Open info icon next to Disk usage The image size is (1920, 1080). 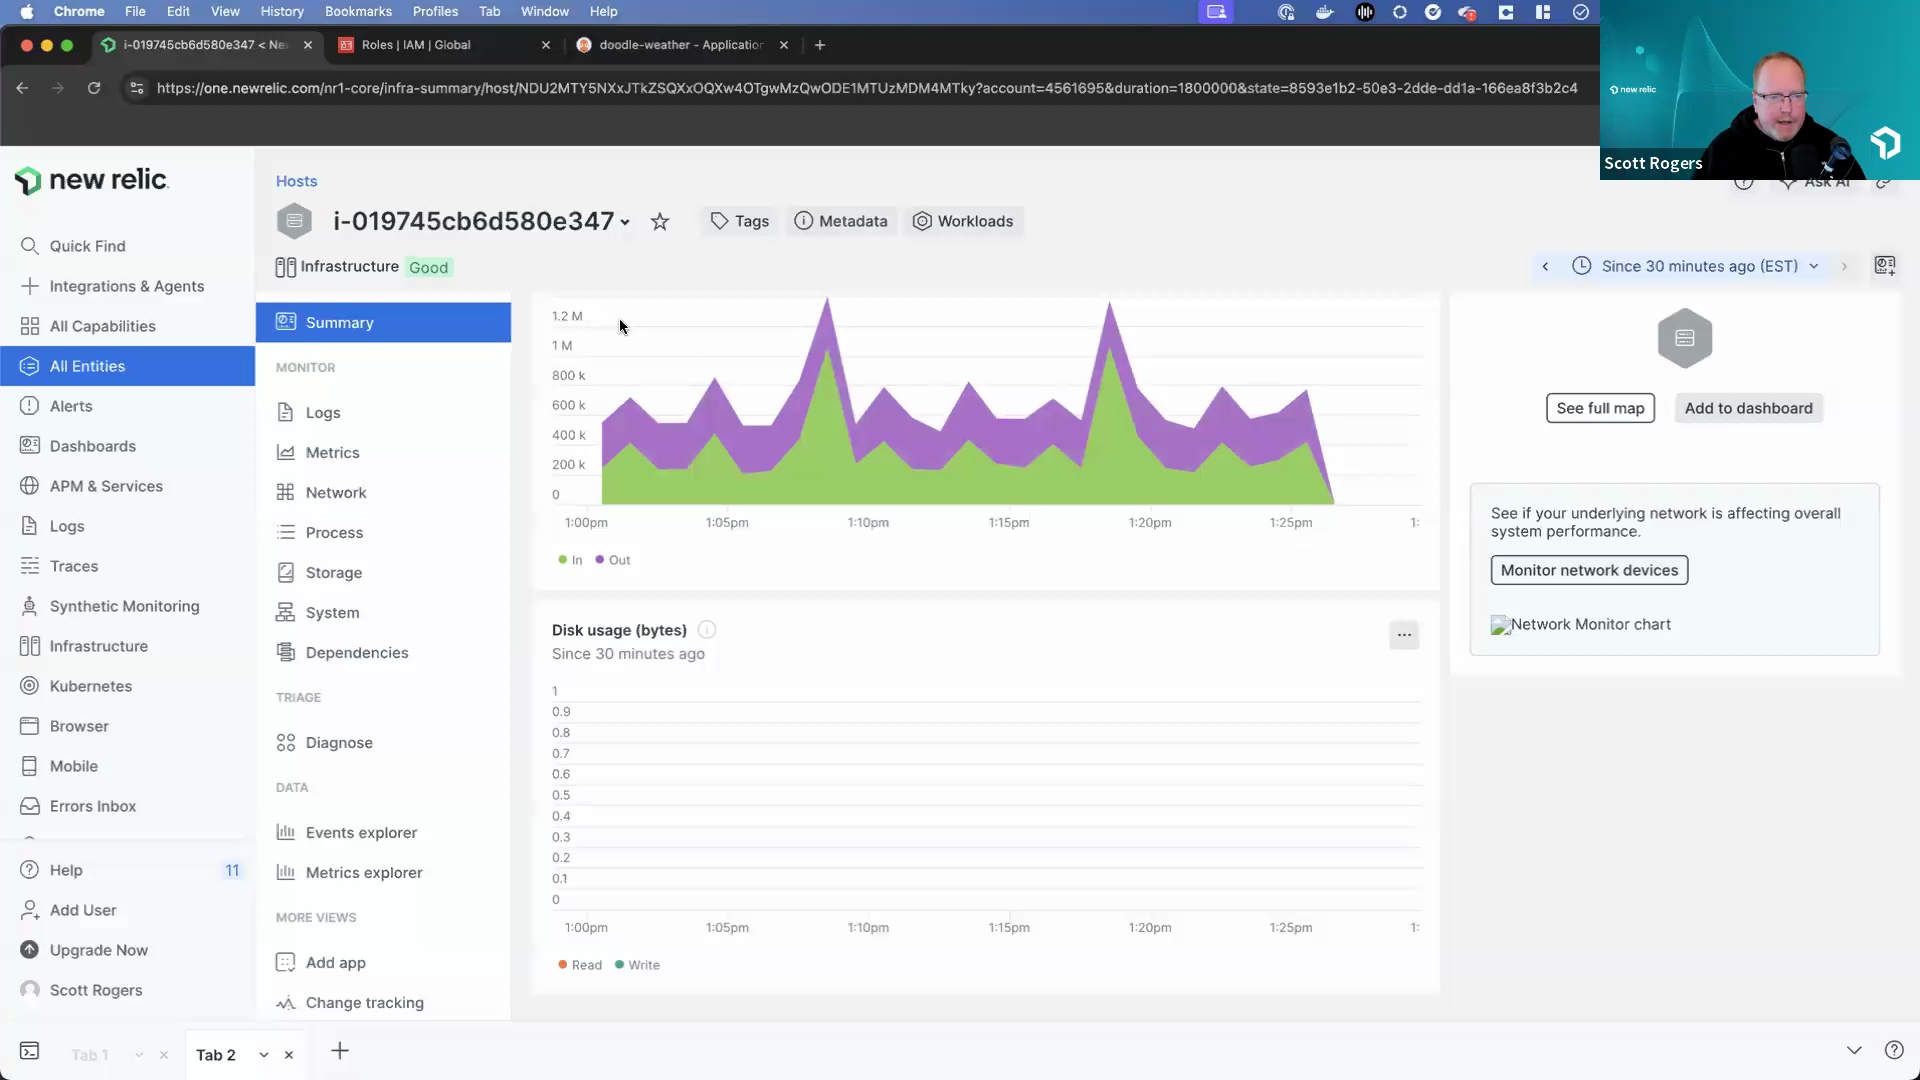click(707, 630)
